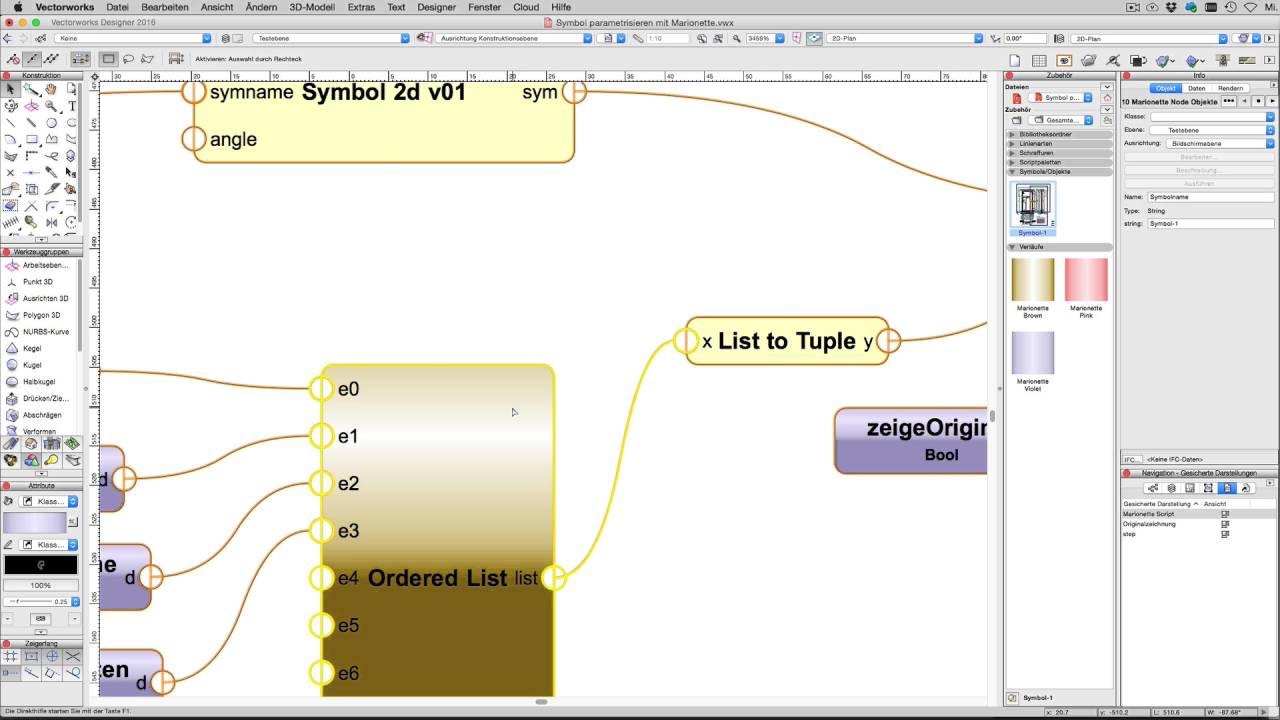
Task: Switch to the Daten tab
Action: (x=1196, y=88)
